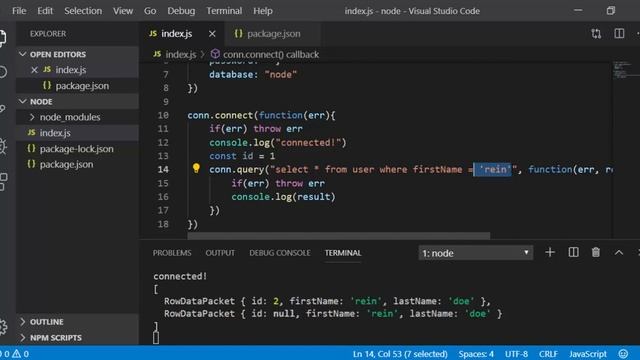Click 'const id = 1' on line 13

coord(242,156)
